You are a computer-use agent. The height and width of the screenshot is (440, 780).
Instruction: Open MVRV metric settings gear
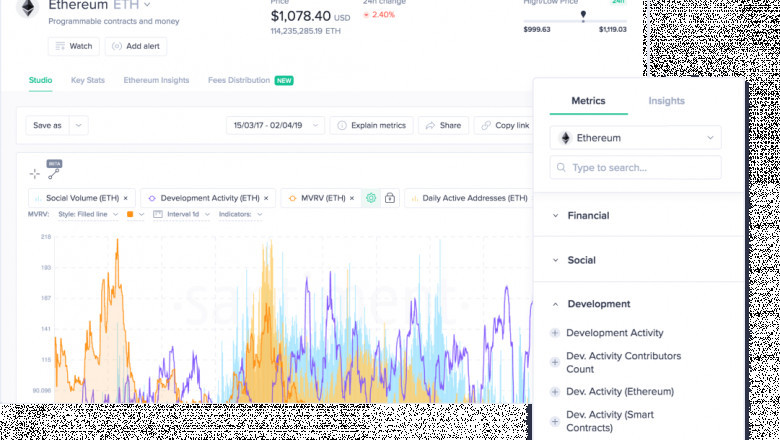tap(371, 198)
